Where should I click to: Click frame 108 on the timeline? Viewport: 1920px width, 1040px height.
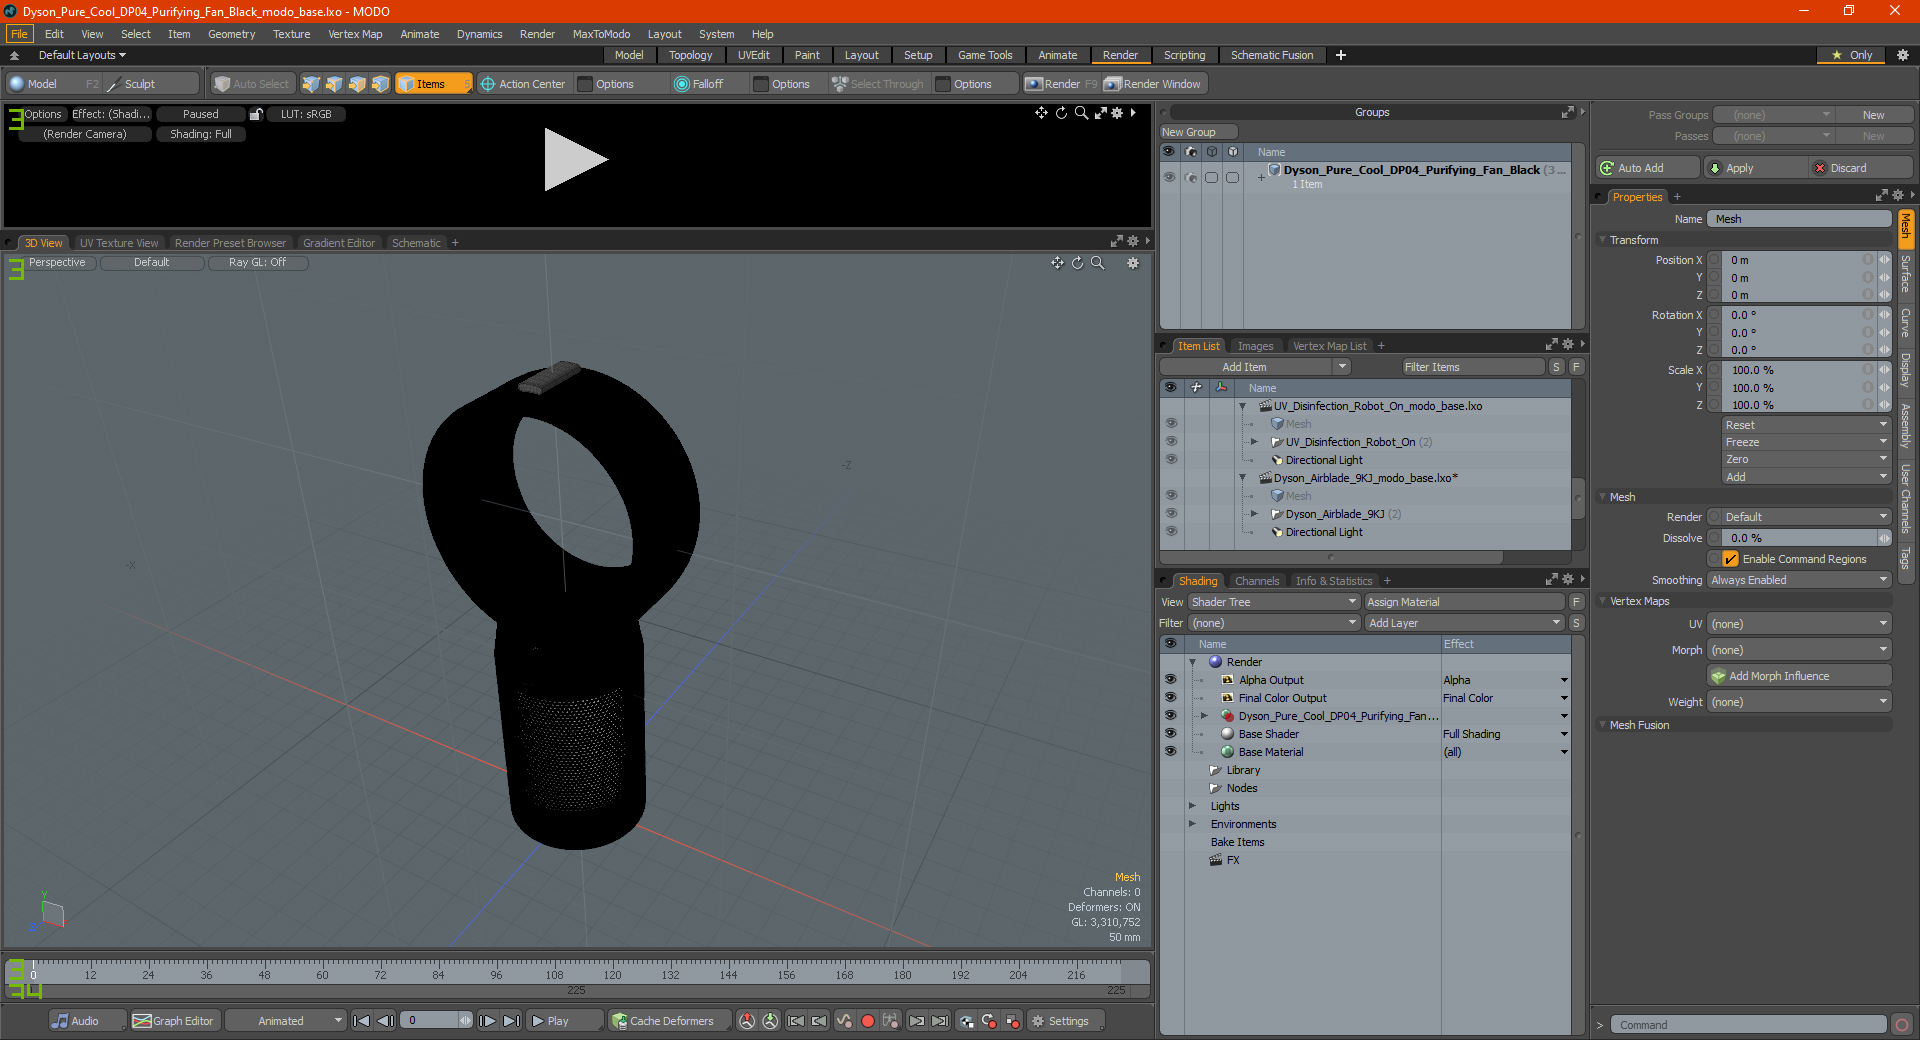pyautogui.click(x=554, y=974)
